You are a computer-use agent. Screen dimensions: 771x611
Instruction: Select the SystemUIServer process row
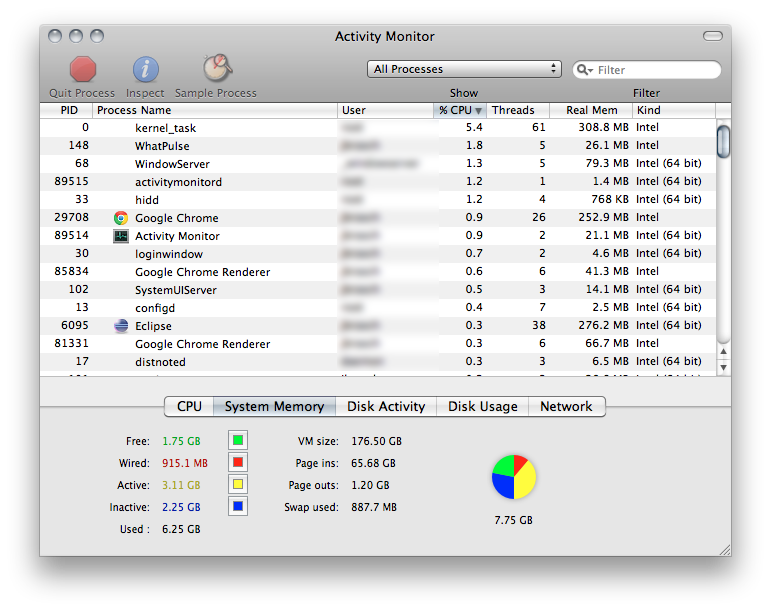pos(378,290)
